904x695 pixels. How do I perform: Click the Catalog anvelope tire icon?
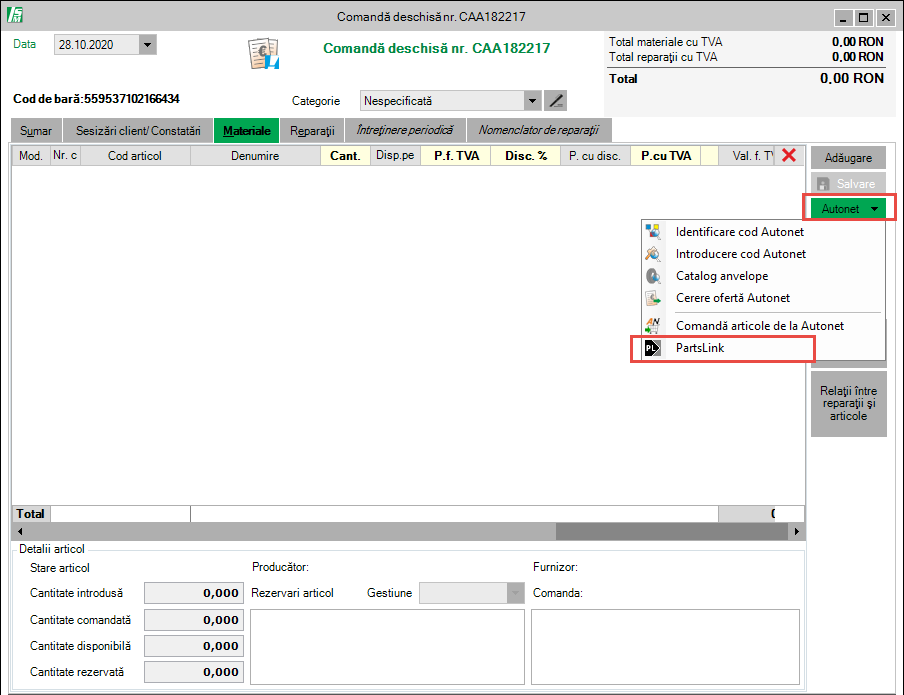pos(653,276)
